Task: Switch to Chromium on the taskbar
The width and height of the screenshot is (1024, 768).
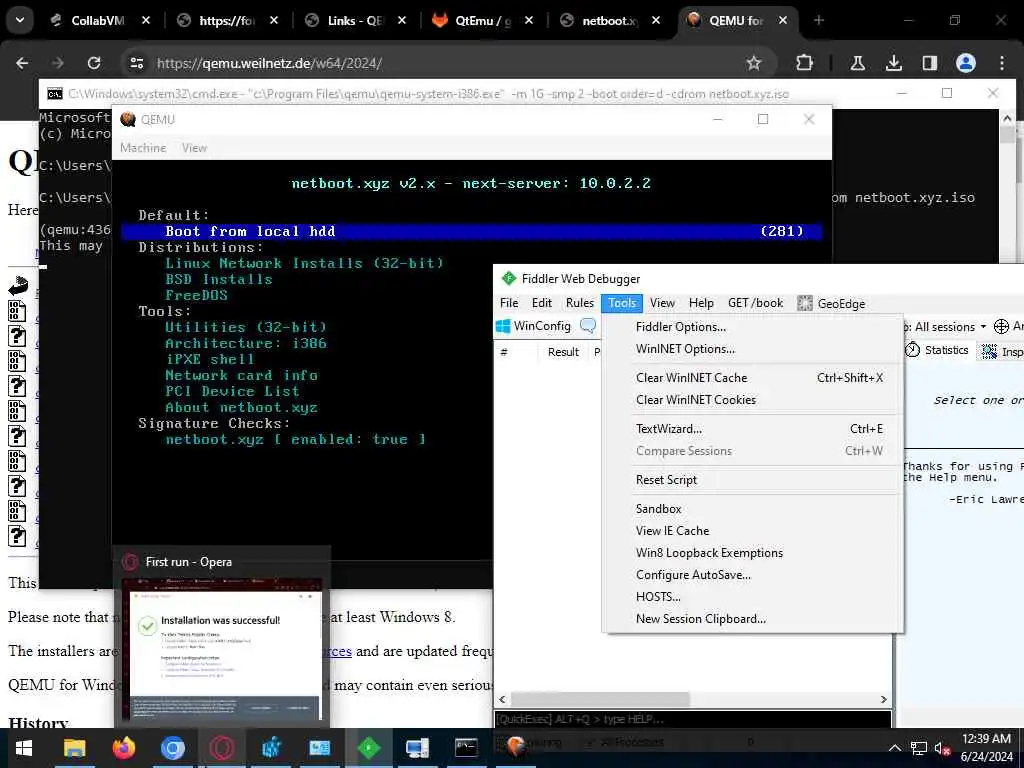Action: 172,748
